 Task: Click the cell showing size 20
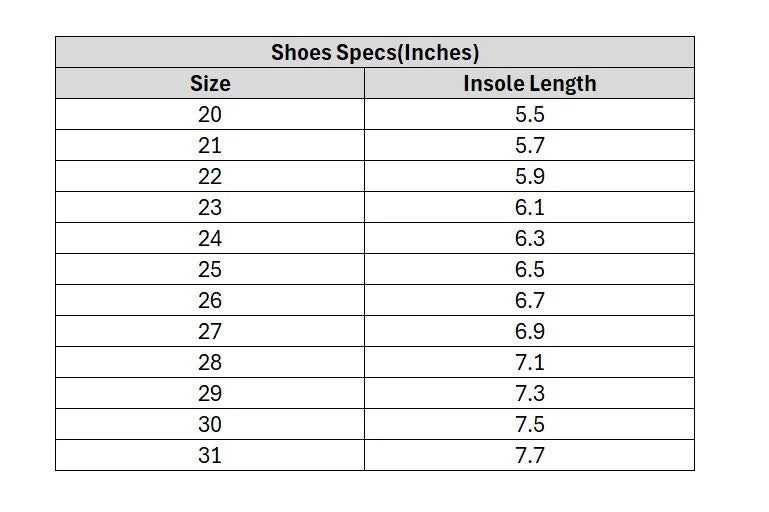click(210, 114)
